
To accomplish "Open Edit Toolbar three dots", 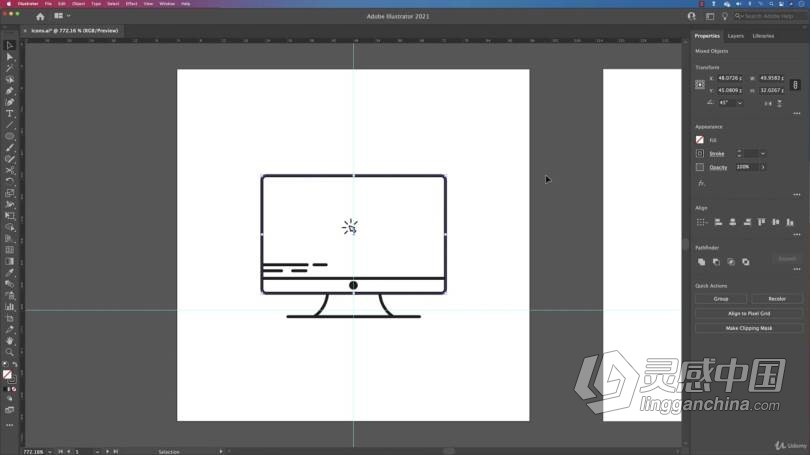I will click(x=10, y=425).
